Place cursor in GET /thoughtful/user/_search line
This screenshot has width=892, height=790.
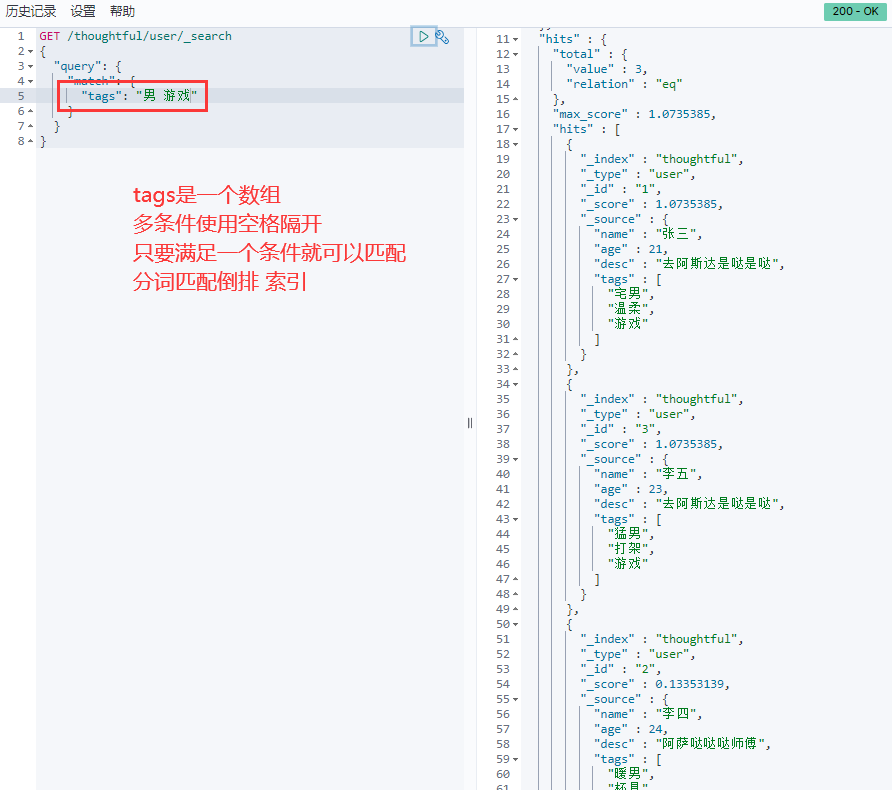(135, 36)
